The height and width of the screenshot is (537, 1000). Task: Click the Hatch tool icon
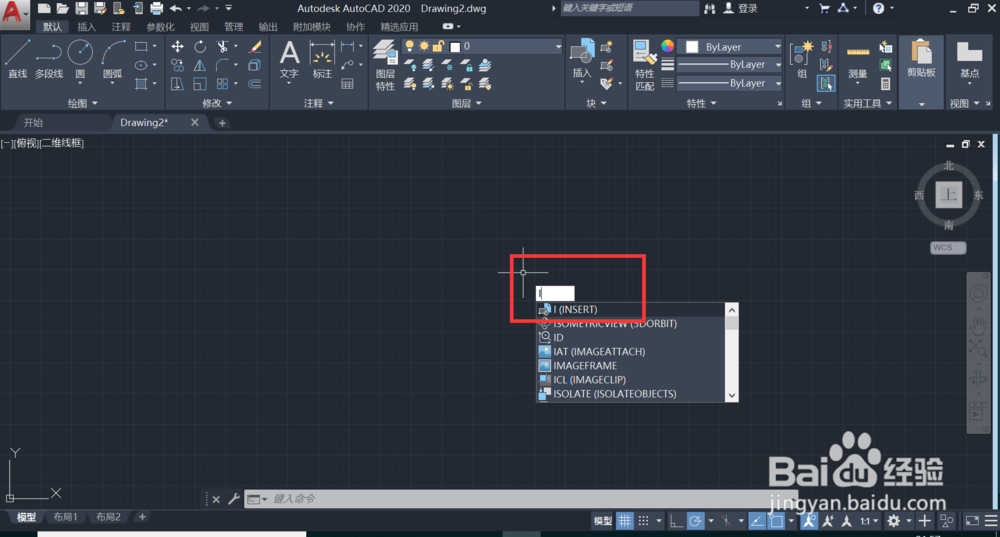coord(141,84)
